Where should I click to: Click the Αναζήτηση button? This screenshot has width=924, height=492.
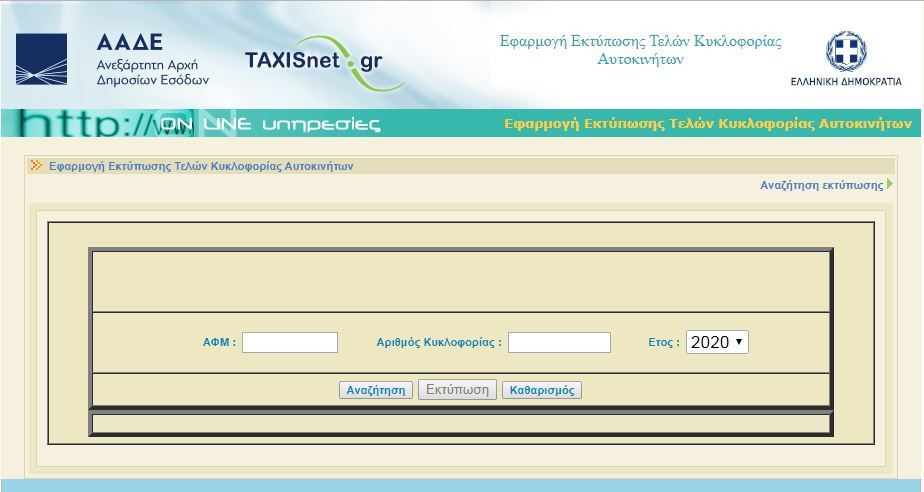pyautogui.click(x=376, y=390)
